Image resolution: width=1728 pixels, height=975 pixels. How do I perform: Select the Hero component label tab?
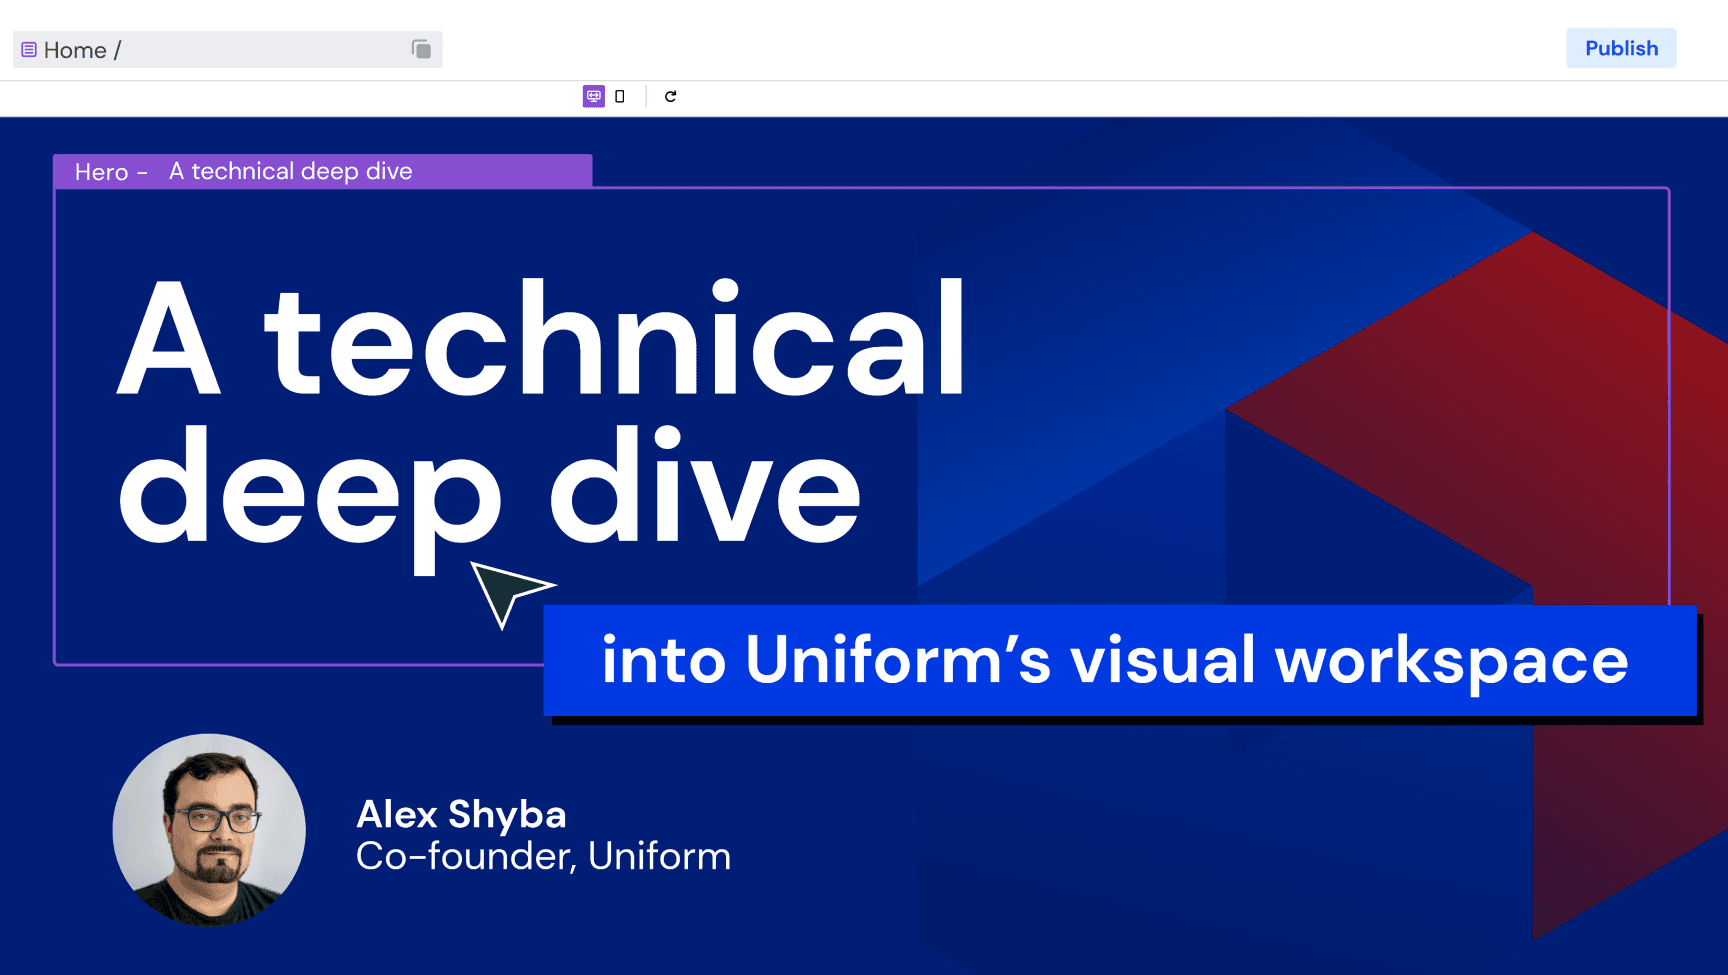click(102, 172)
